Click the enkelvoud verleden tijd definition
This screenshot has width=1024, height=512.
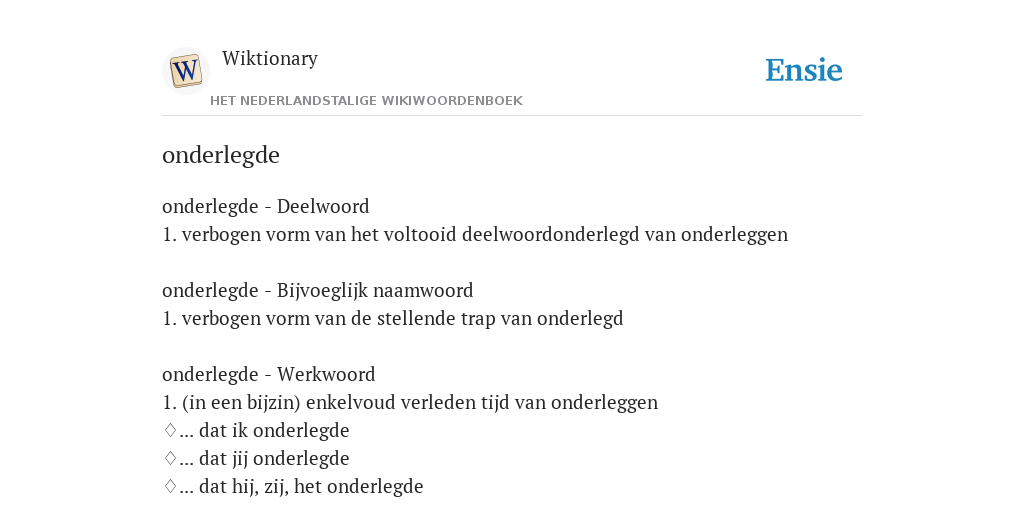[x=410, y=402]
